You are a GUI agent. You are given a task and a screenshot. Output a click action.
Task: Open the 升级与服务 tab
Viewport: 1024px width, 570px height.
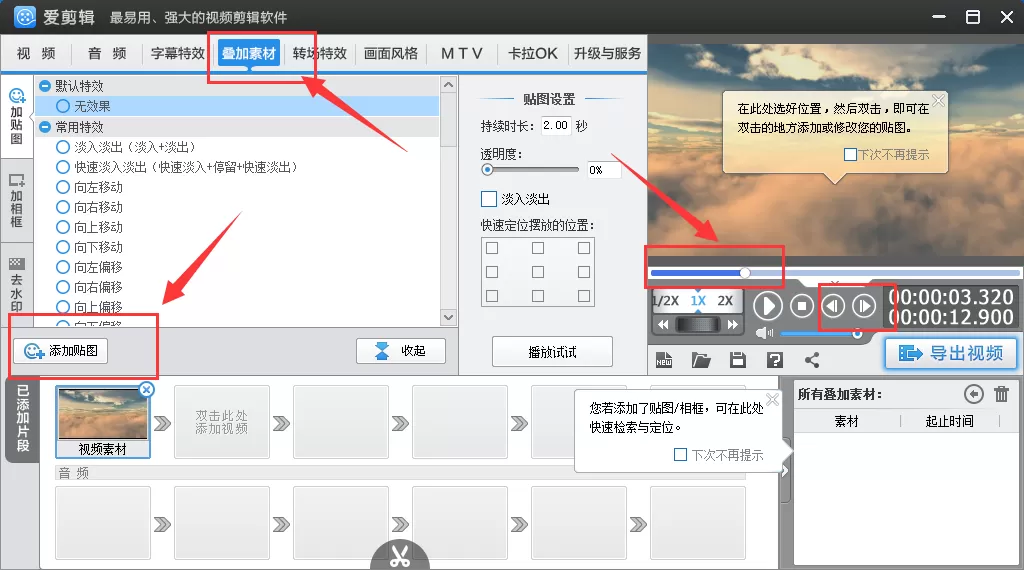[607, 54]
